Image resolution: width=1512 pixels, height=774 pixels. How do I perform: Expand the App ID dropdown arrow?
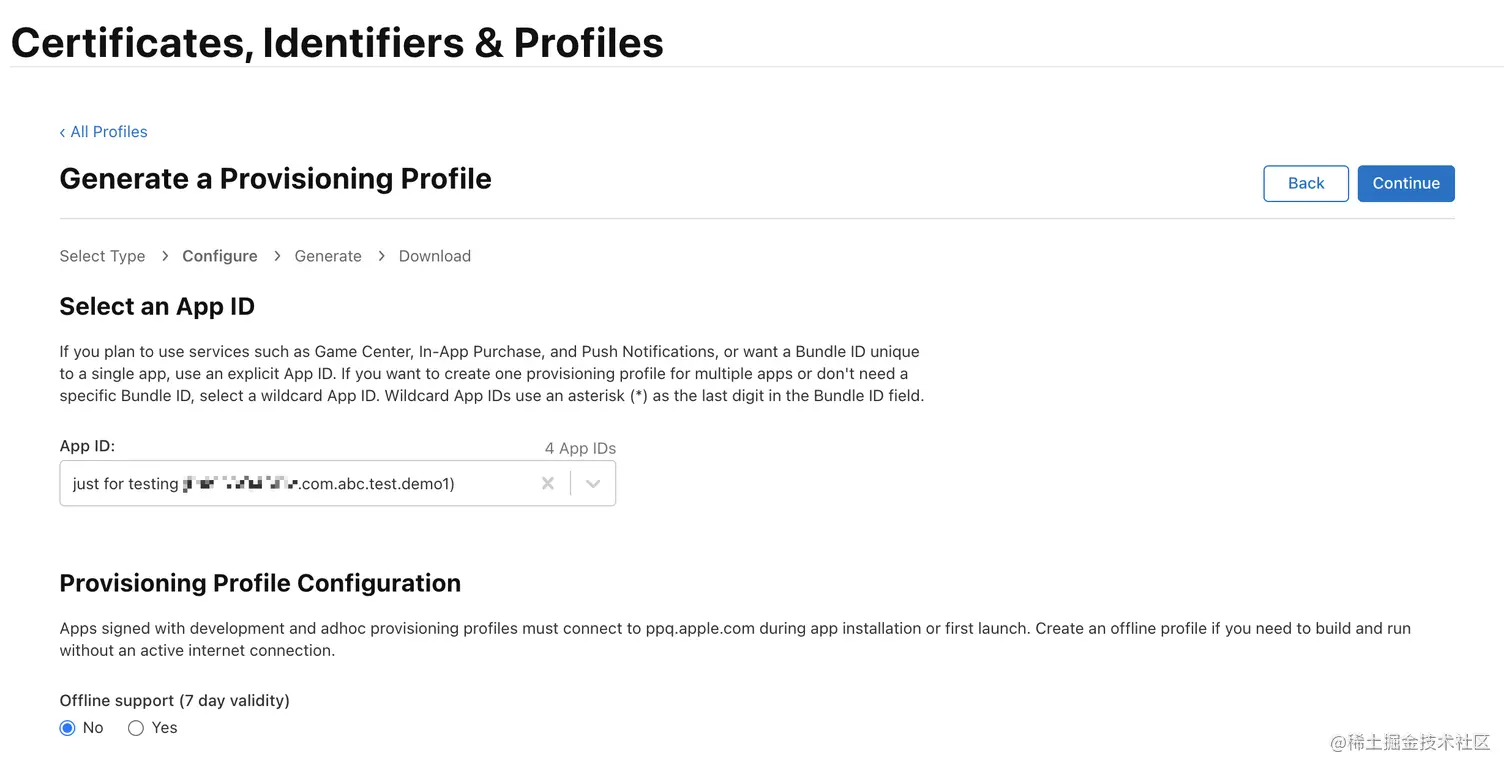[x=593, y=484]
